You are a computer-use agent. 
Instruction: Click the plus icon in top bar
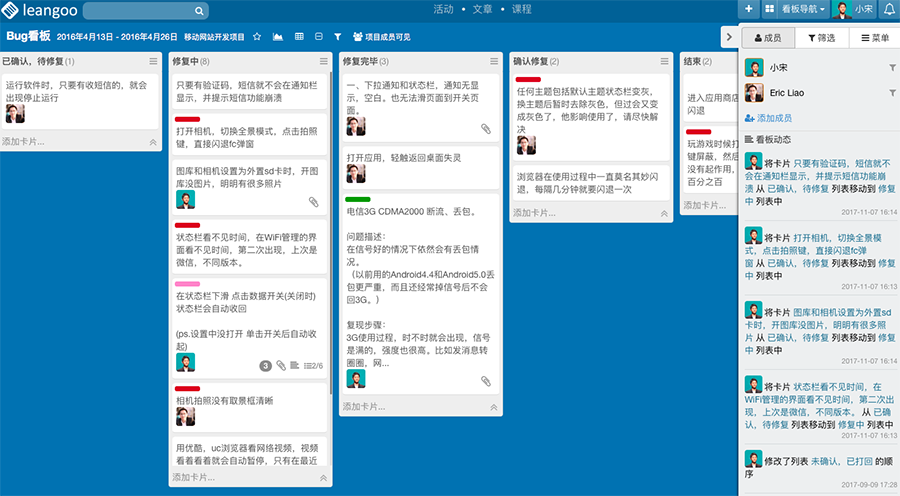(749, 9)
